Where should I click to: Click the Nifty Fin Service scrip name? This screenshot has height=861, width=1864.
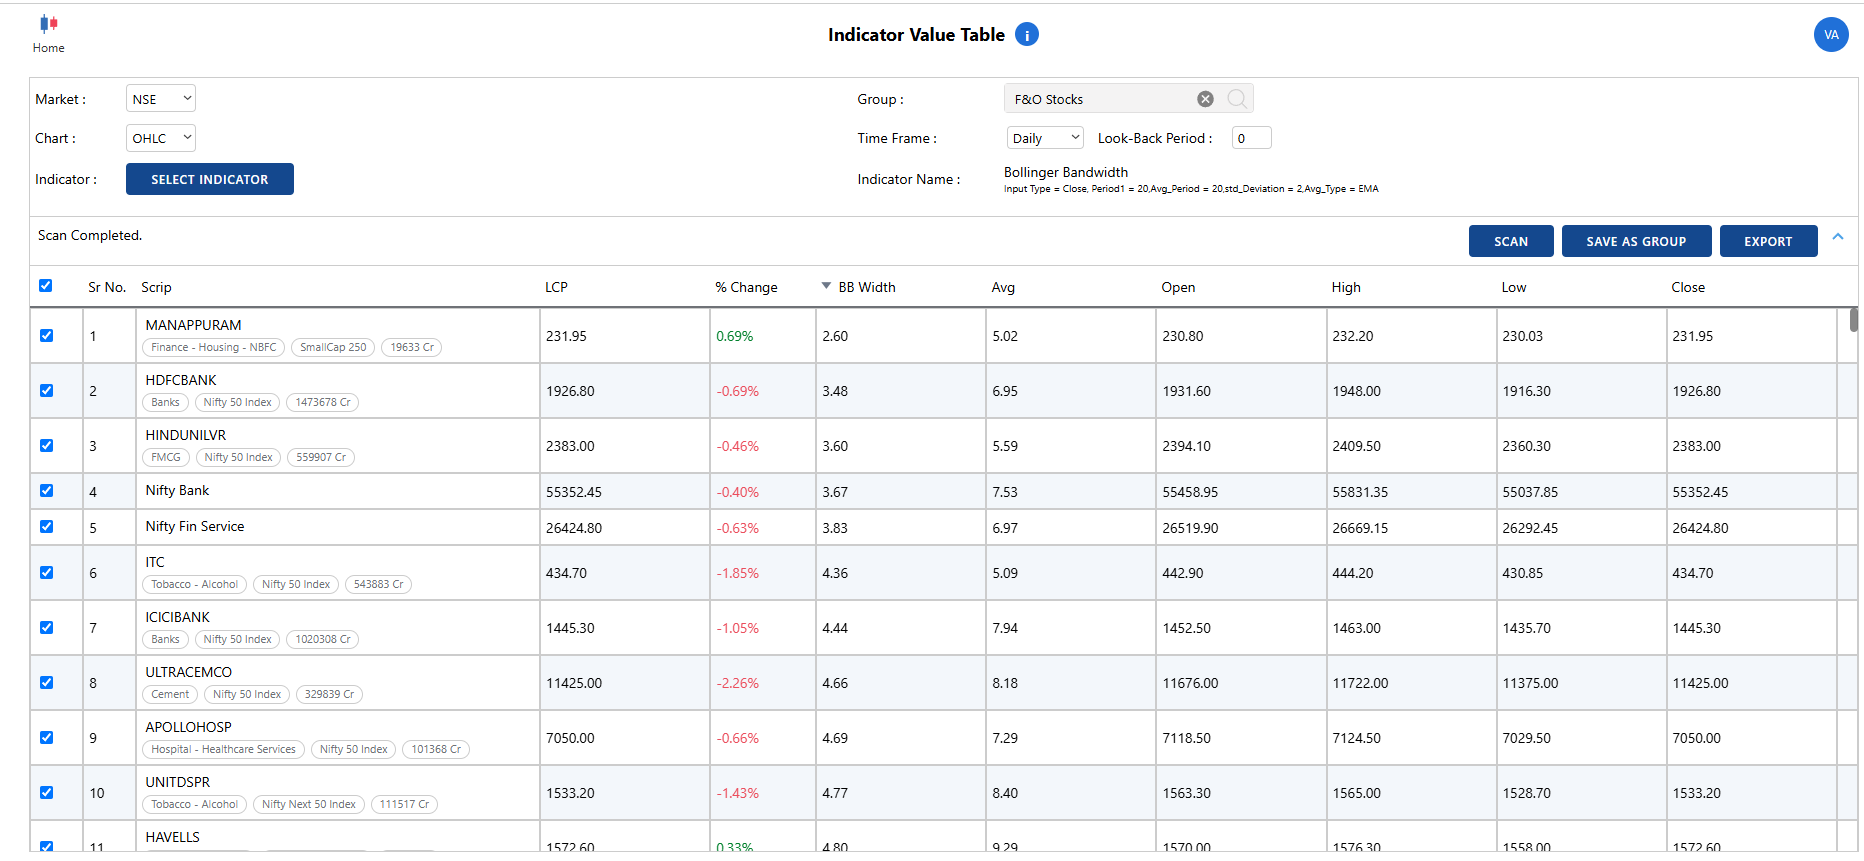[195, 526]
